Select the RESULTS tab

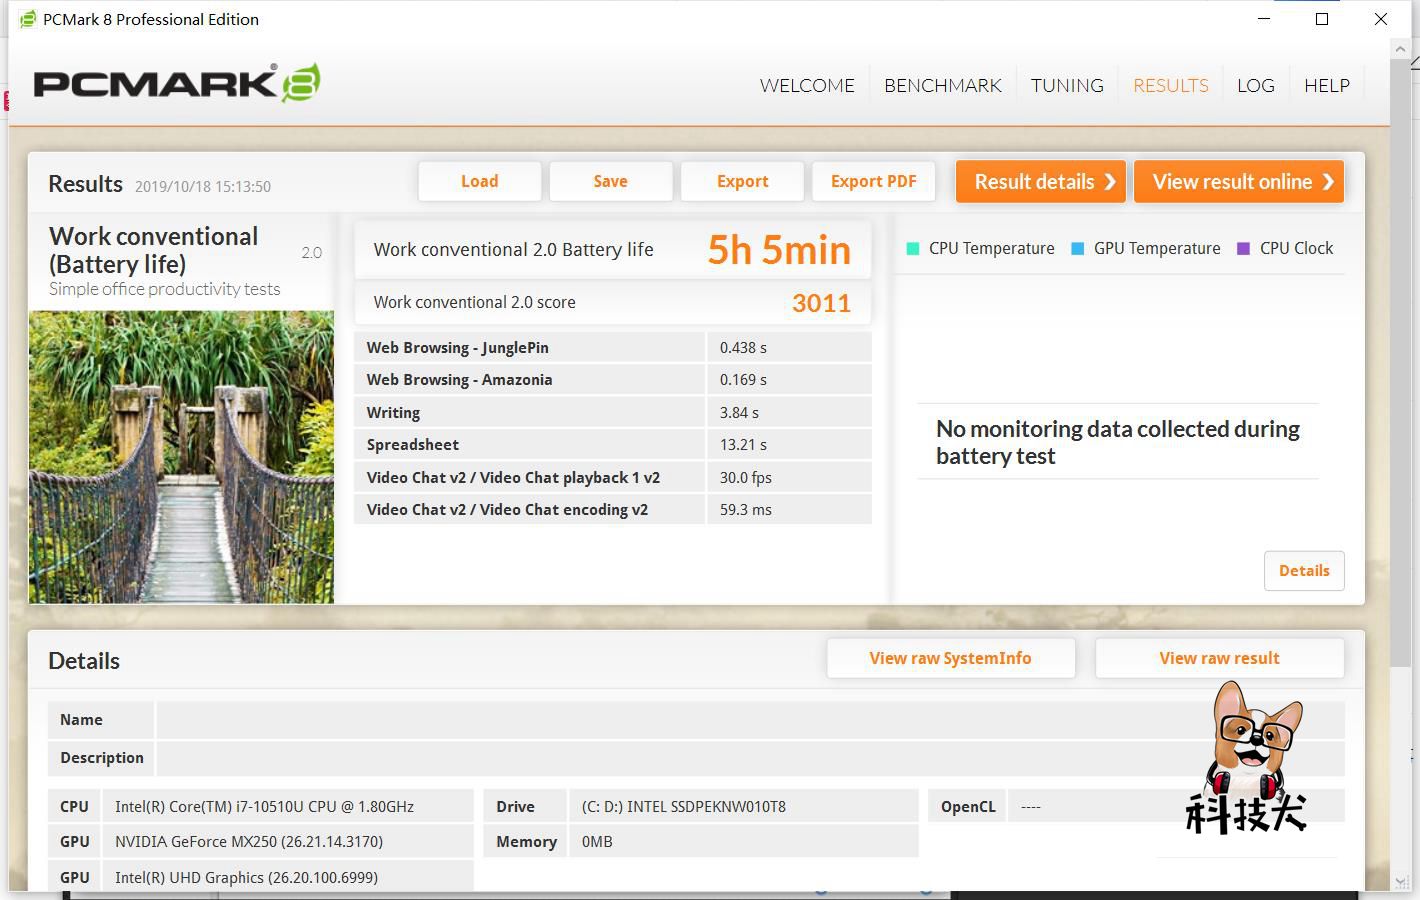pyautogui.click(x=1171, y=86)
